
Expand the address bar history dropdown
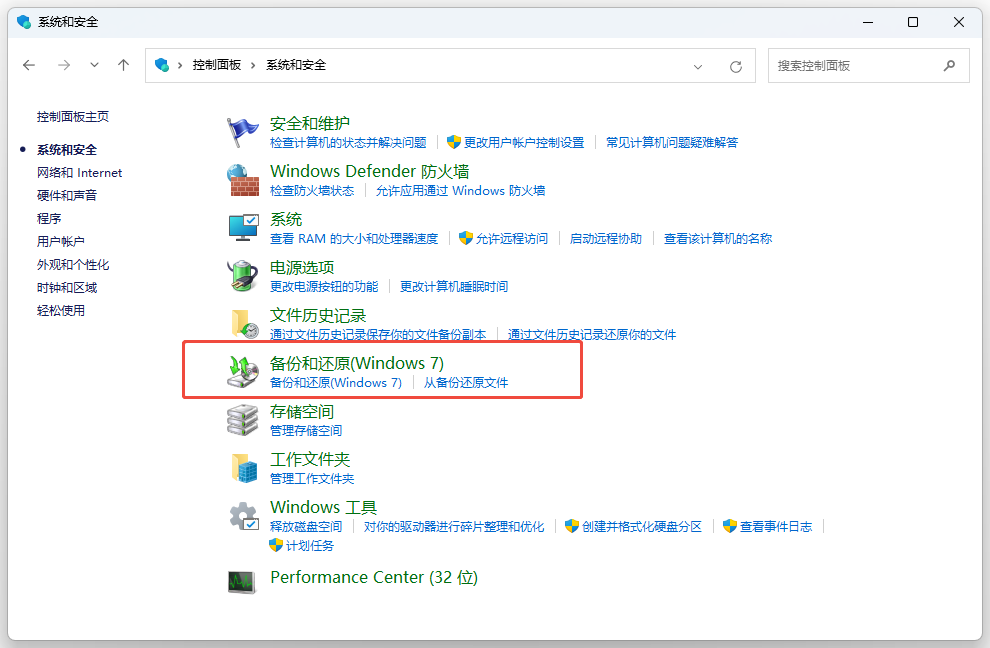[x=698, y=66]
